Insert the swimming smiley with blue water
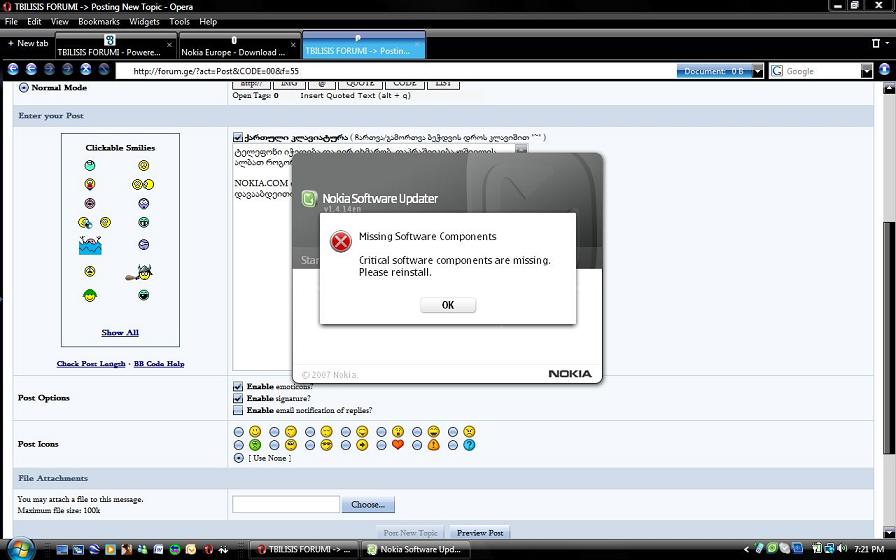 [90, 245]
